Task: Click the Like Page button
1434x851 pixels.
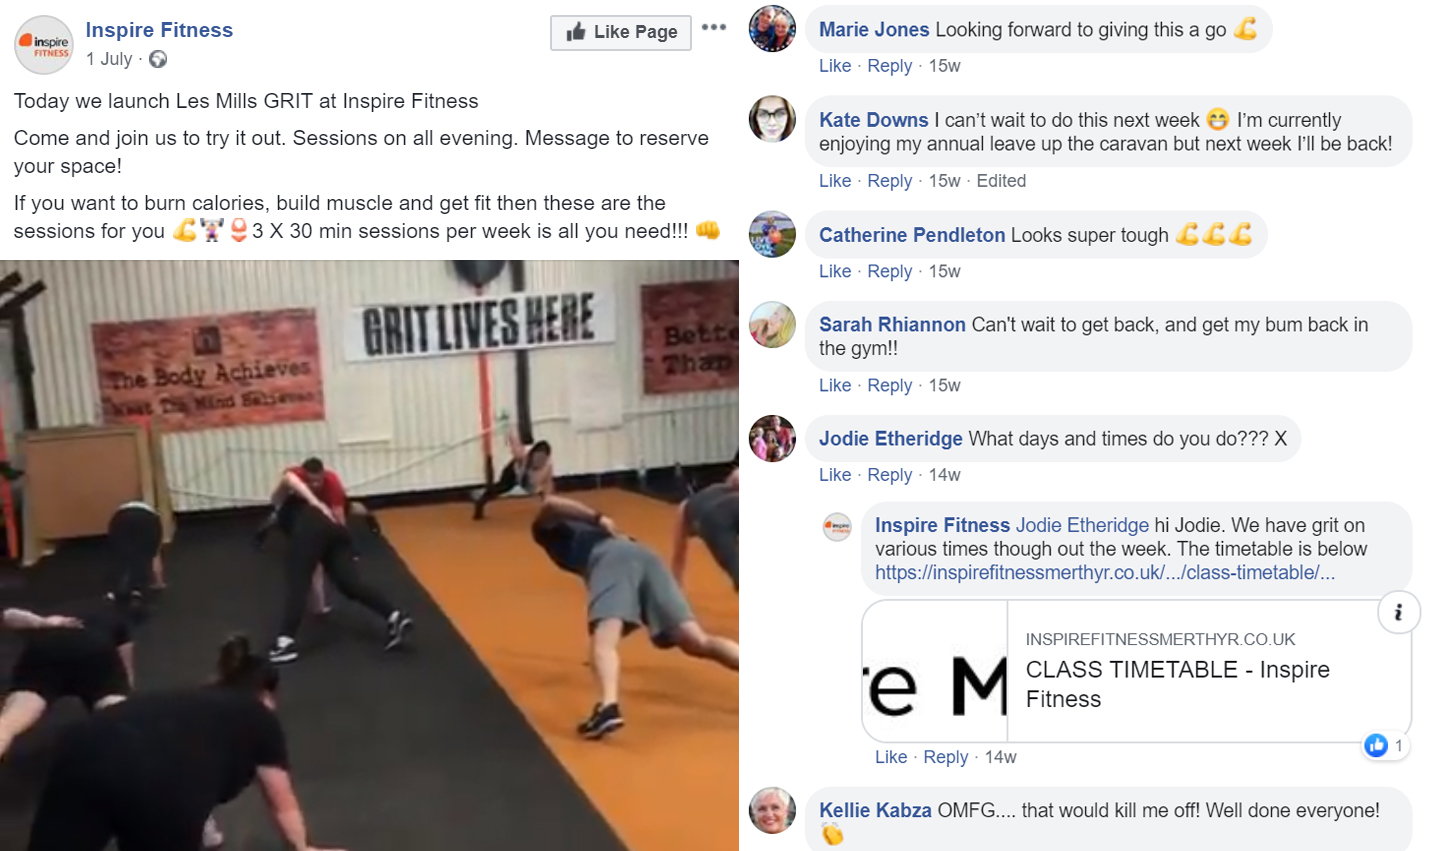Action: tap(621, 32)
